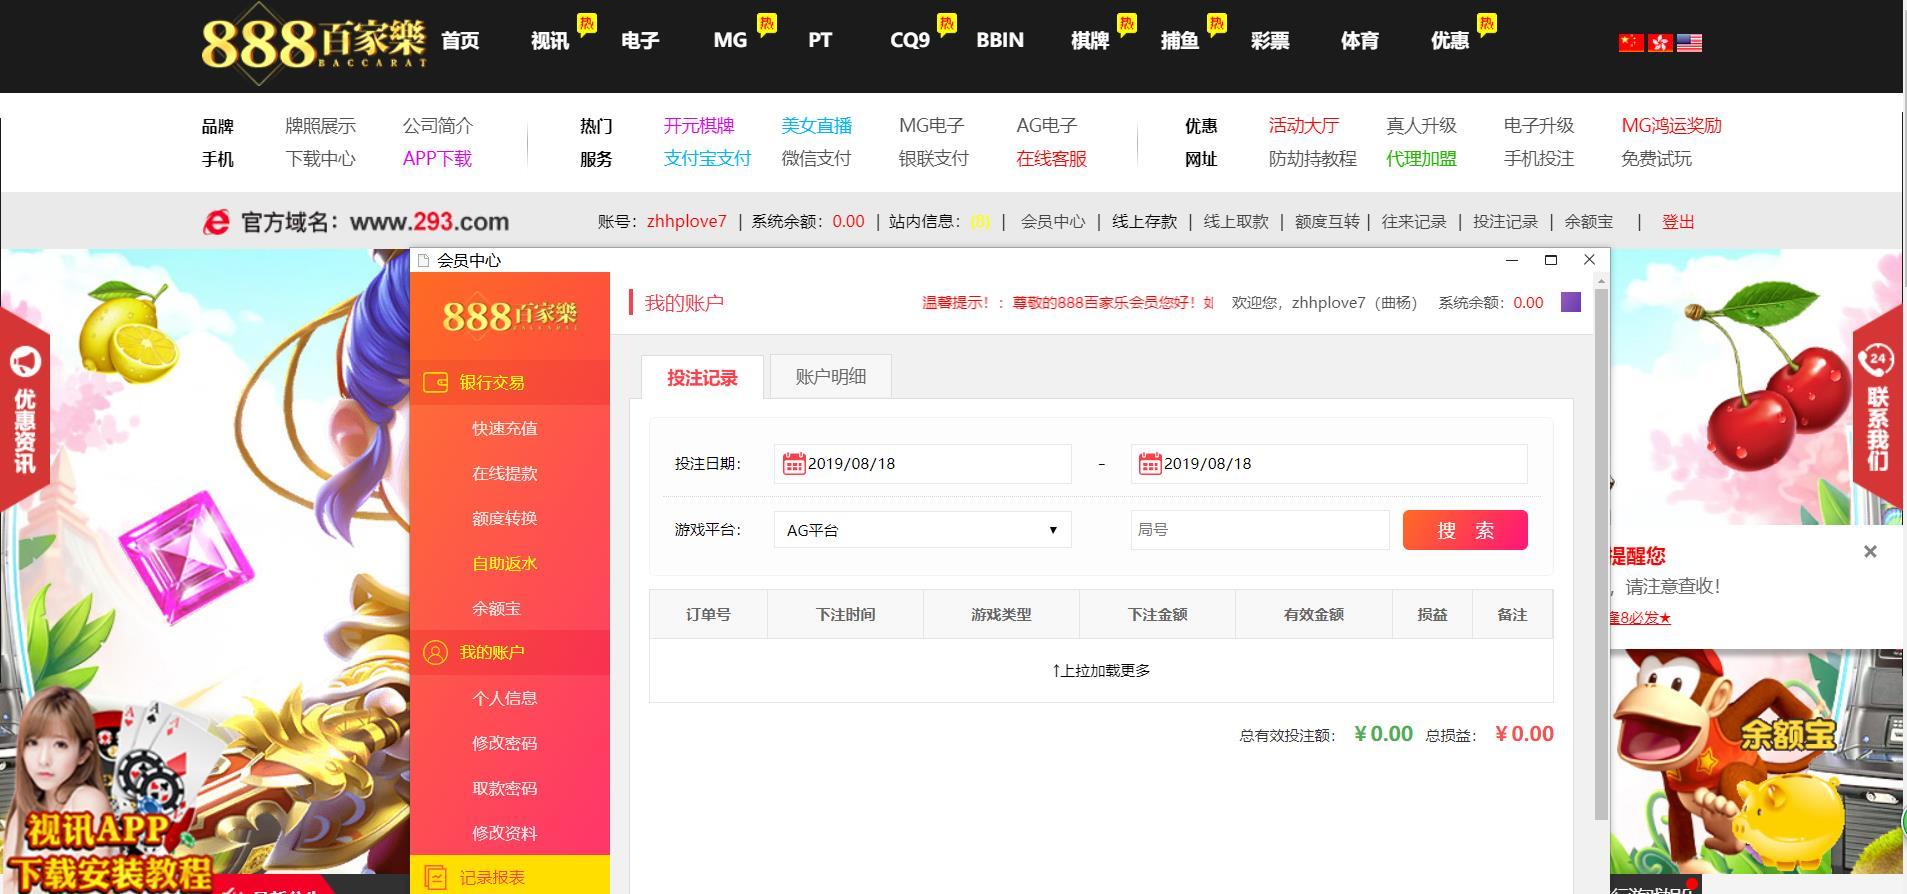Viewport: 1907px width, 894px height.
Task: Open 会员中心 link in account bar
Action: pos(1052,222)
